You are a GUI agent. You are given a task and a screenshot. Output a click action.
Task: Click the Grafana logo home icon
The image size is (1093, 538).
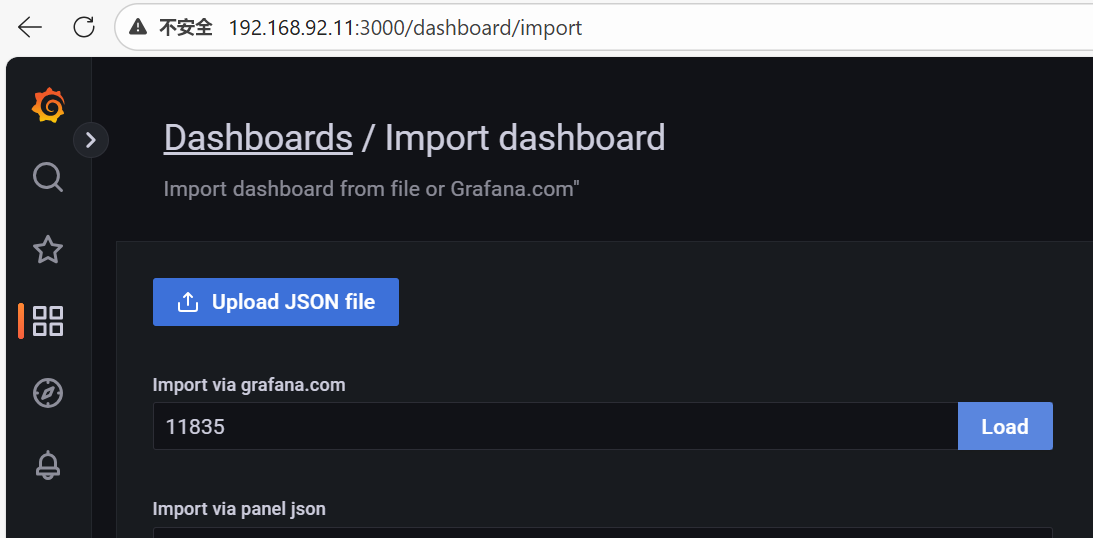tap(48, 105)
